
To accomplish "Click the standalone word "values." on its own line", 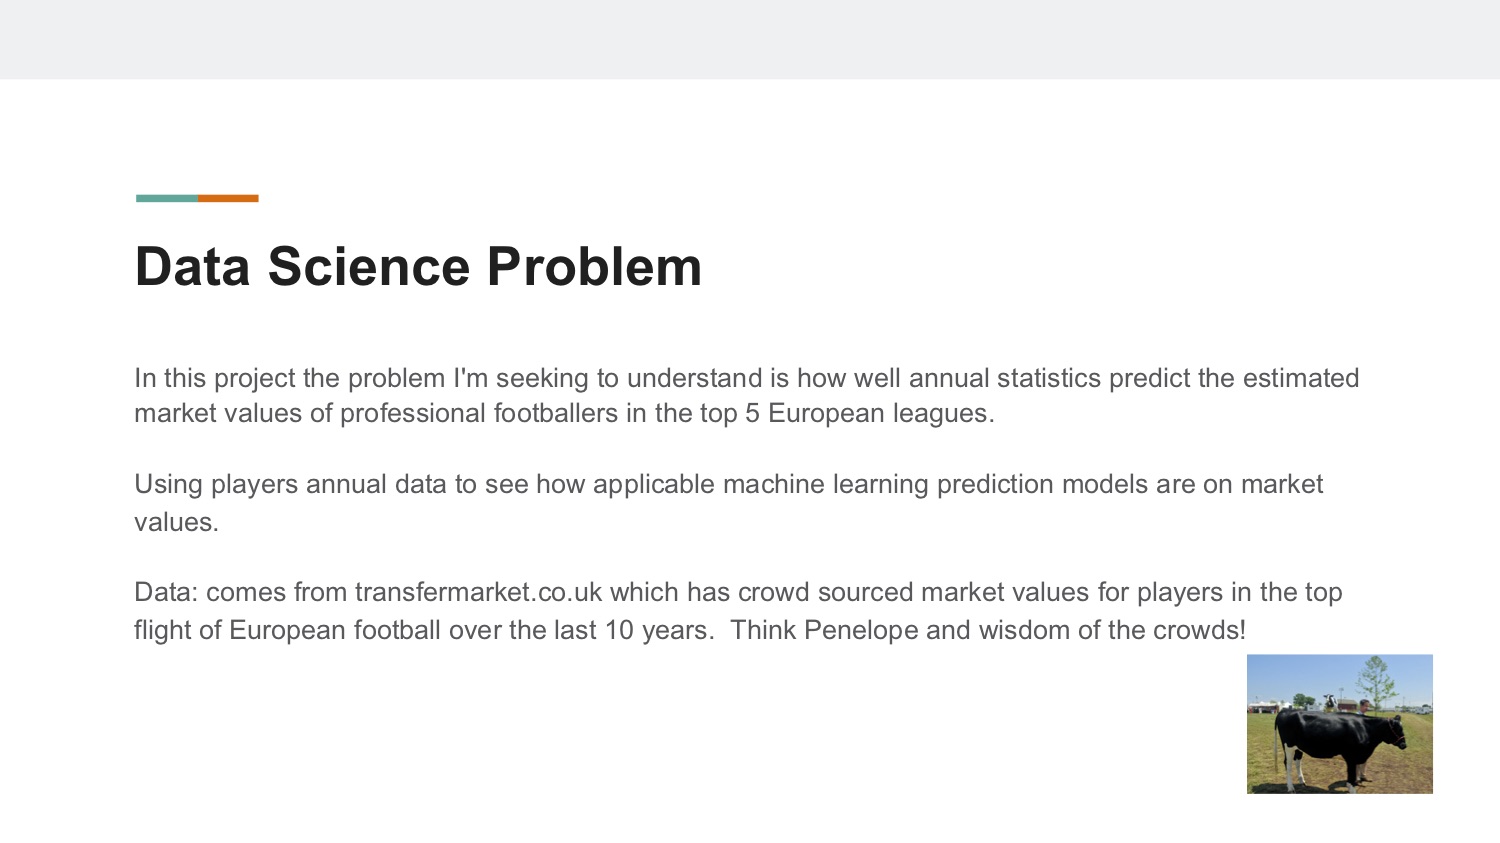I will (176, 522).
